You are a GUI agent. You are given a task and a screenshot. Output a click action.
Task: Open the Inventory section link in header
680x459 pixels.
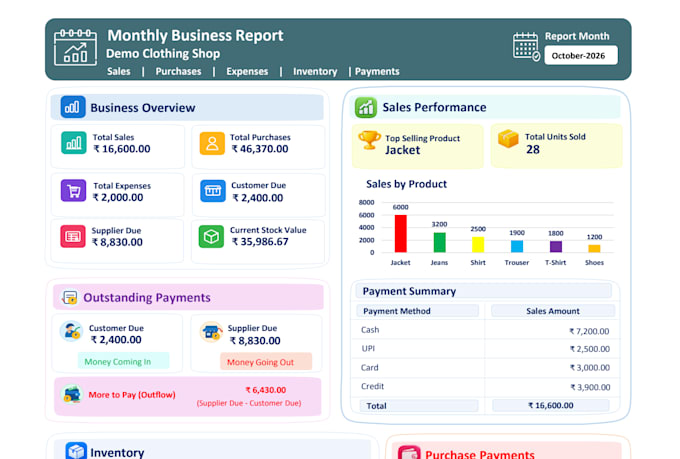(315, 72)
